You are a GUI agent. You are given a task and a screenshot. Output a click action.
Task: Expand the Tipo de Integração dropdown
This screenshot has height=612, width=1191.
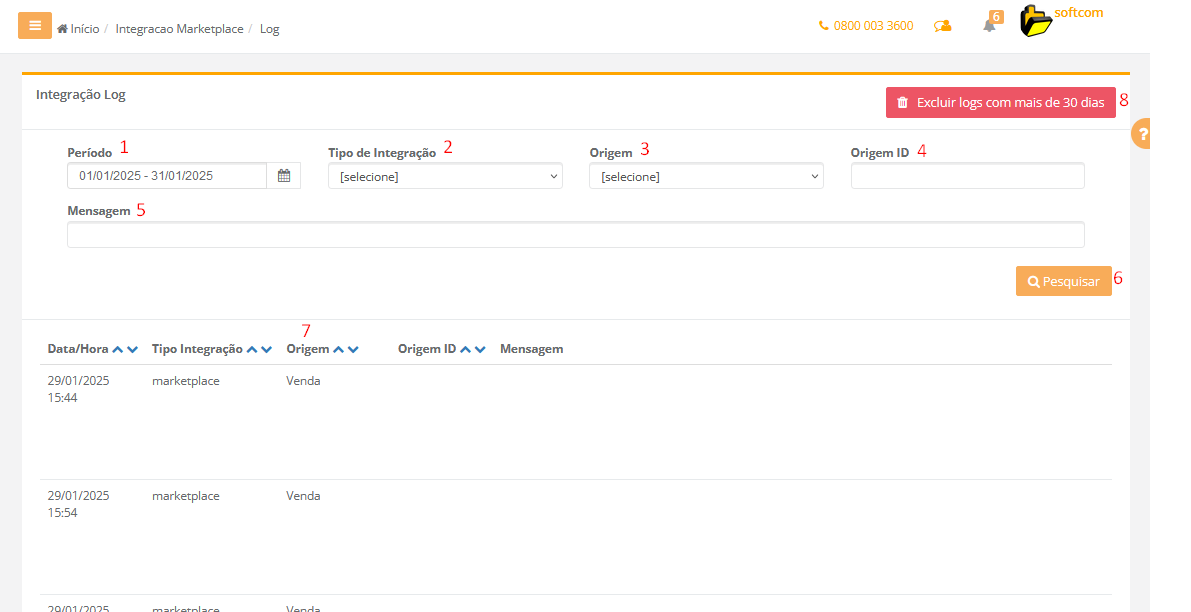445,177
